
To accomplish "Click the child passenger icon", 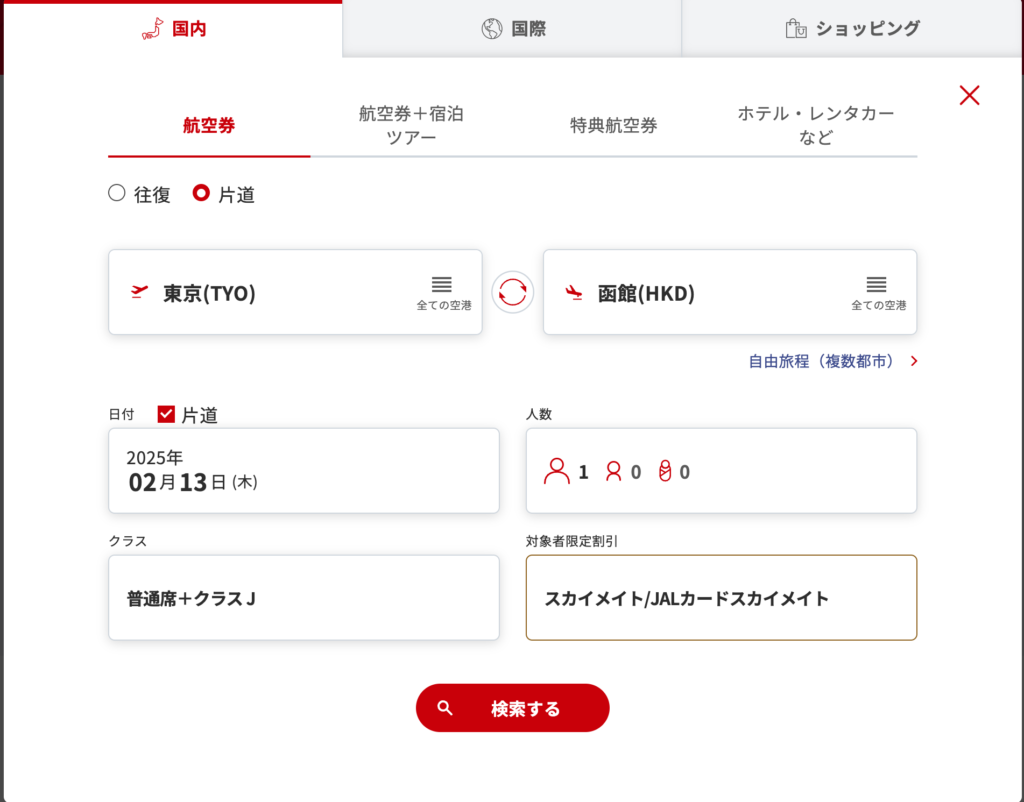I will (613, 472).
